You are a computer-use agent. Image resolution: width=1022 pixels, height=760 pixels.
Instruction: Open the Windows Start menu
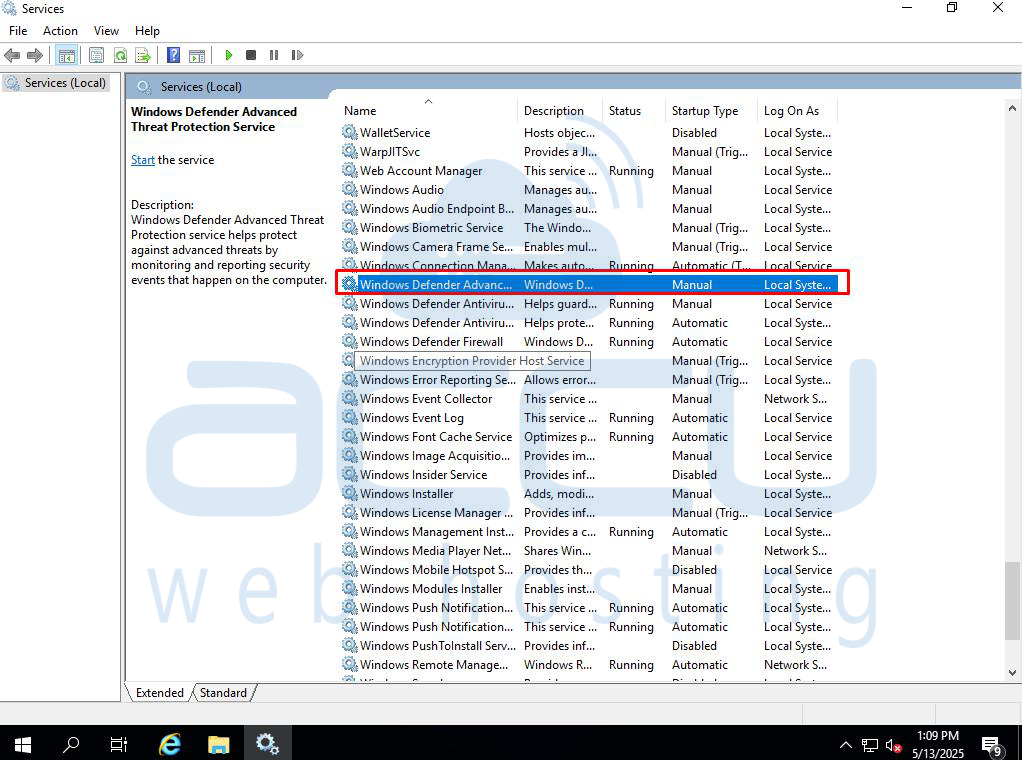pos(23,744)
